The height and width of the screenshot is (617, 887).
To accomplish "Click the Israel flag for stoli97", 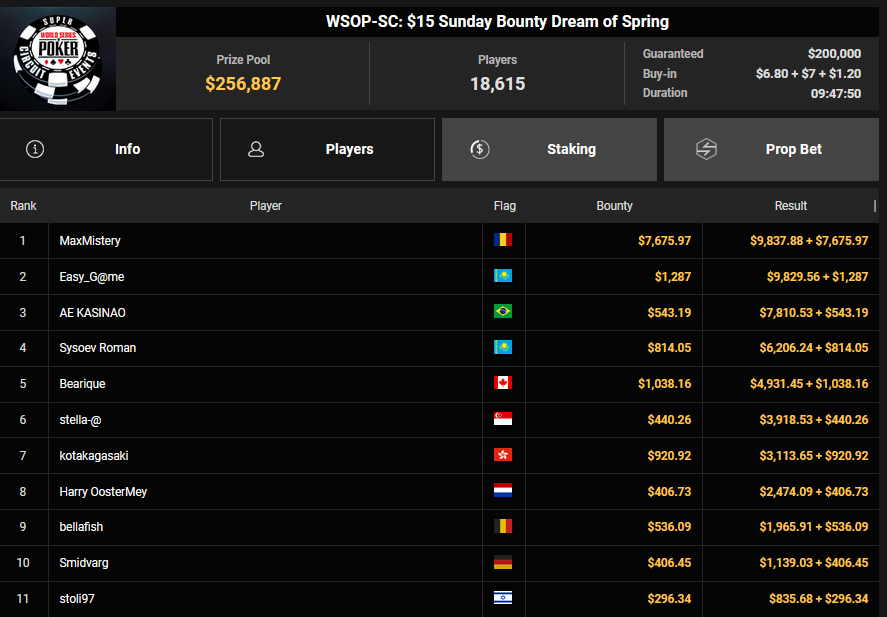I will coord(503,599).
